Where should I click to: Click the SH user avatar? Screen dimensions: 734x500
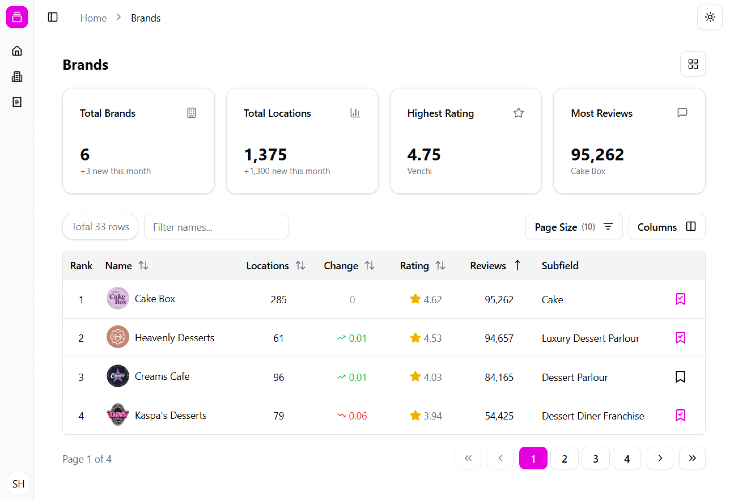[18, 483]
